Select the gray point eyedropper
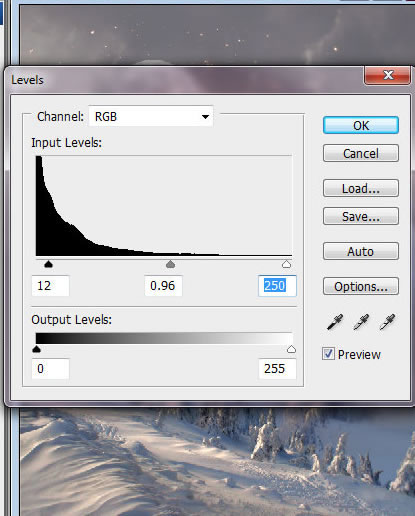Screen dimensions: 415x516 (x=361, y=322)
